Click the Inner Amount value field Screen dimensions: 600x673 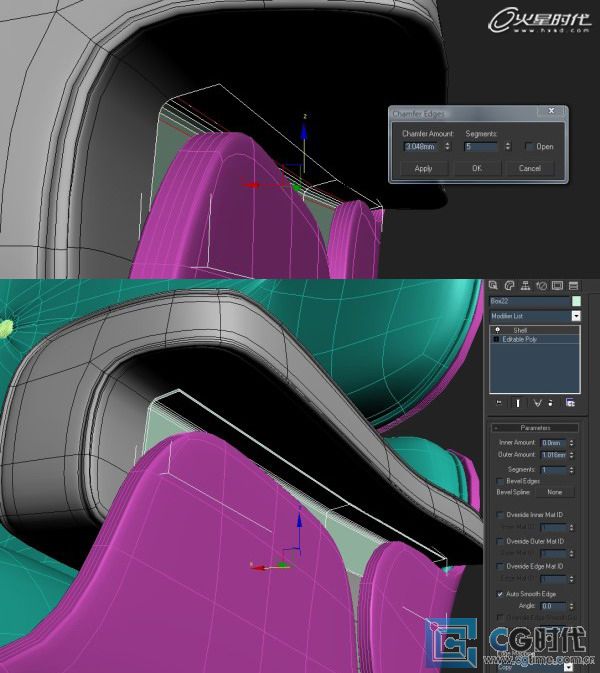click(x=553, y=443)
